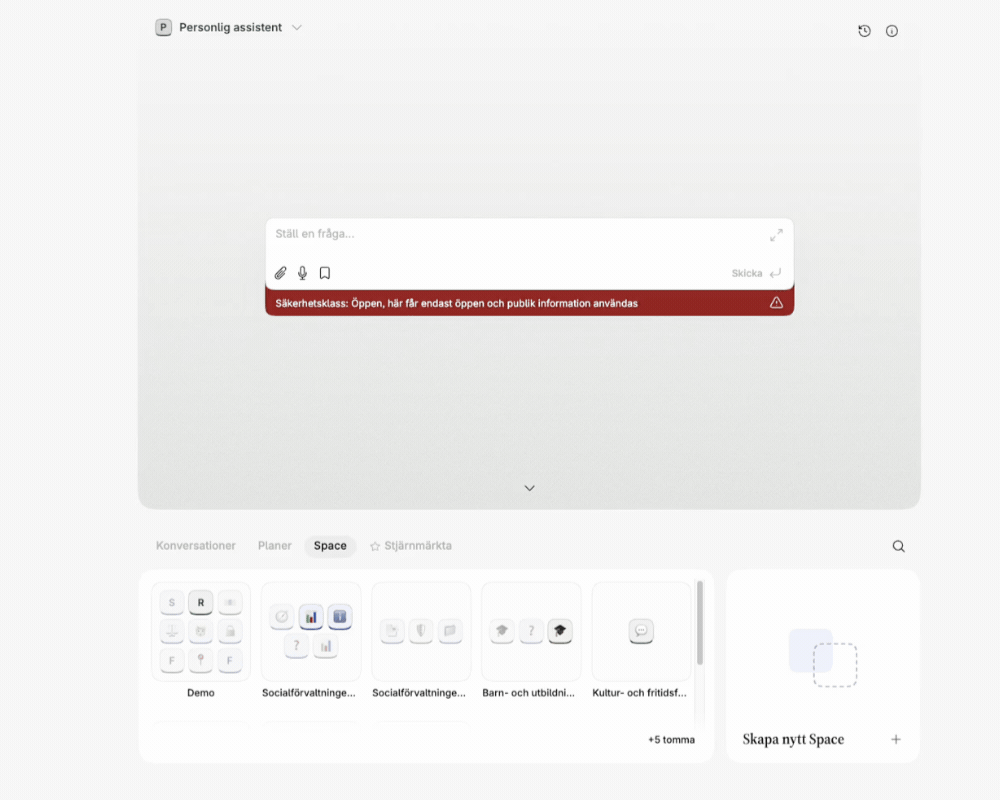The image size is (1000, 800).
Task: Click the search magnifier icon above Spaces
Action: coord(898,546)
